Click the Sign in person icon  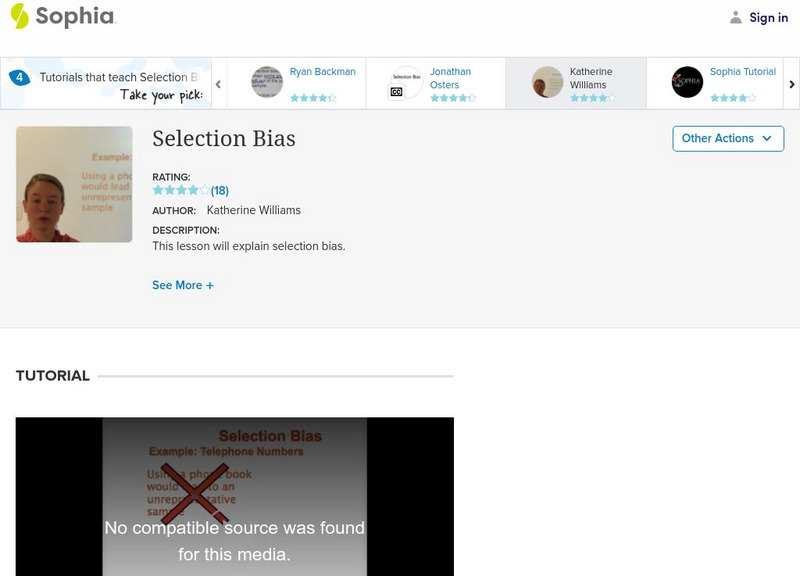[x=736, y=16]
